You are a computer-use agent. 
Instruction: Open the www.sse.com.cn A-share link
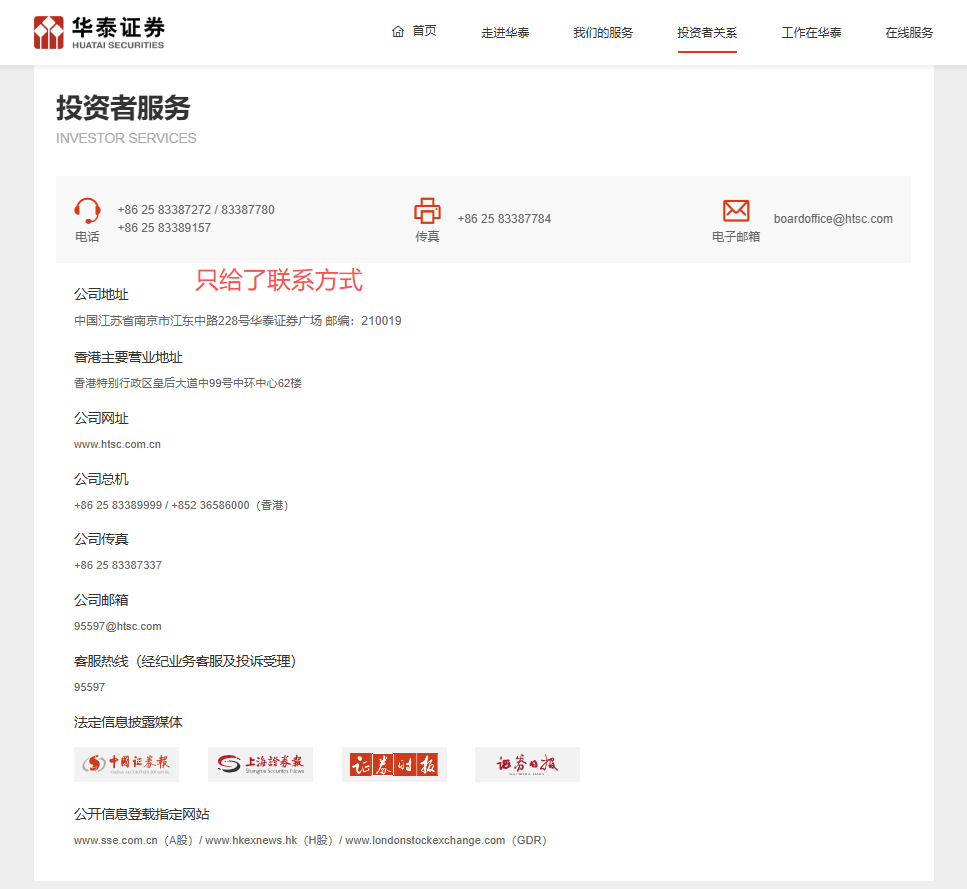pos(116,840)
